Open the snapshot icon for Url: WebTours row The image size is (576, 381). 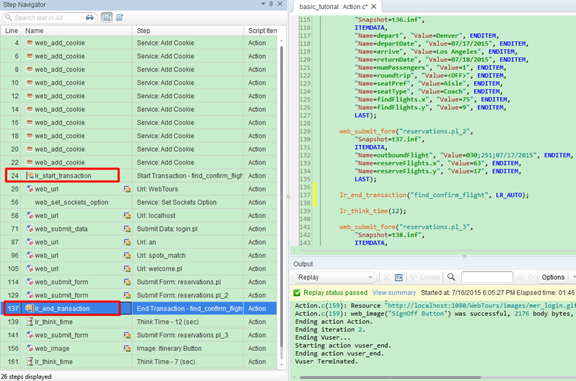click(127, 189)
